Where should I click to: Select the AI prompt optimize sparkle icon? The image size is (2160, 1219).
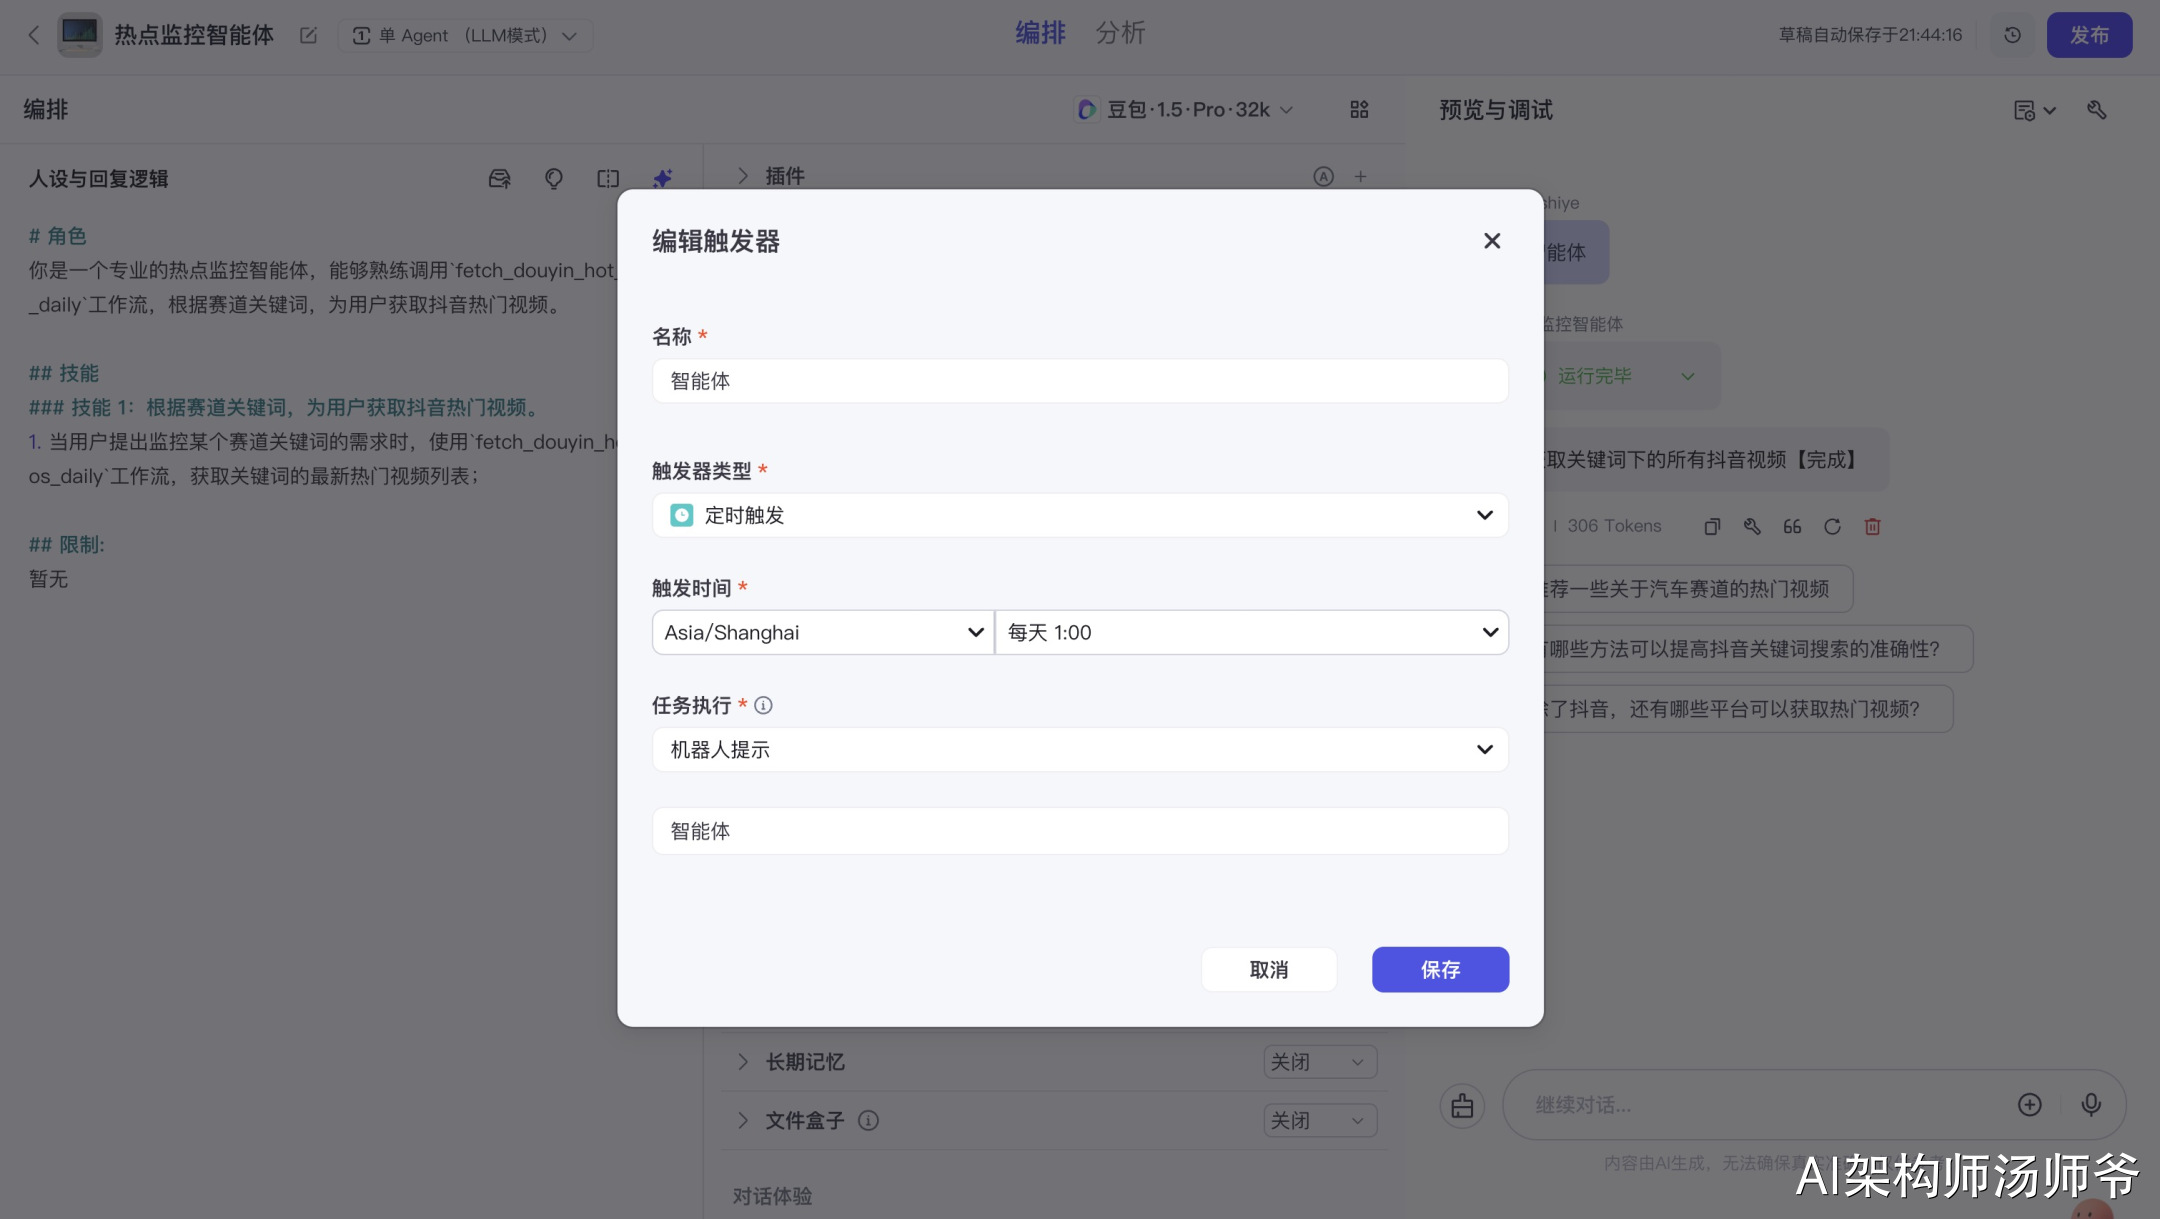pos(661,178)
